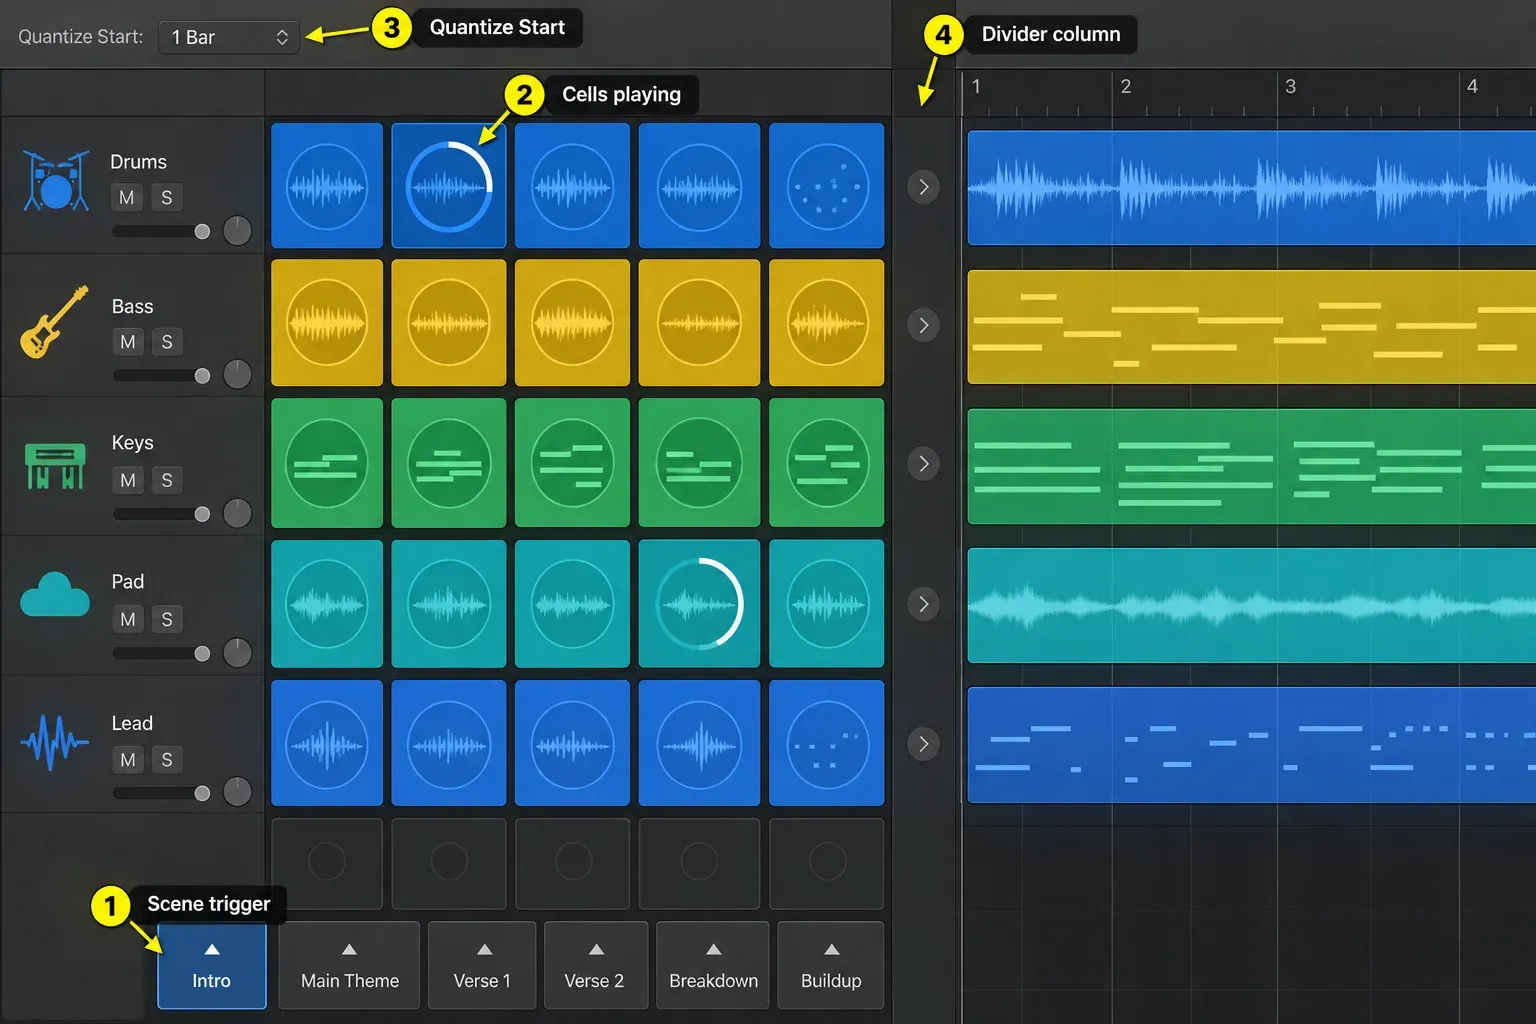The height and width of the screenshot is (1024, 1536).
Task: Click the Pad cloud track icon
Action: click(x=55, y=594)
